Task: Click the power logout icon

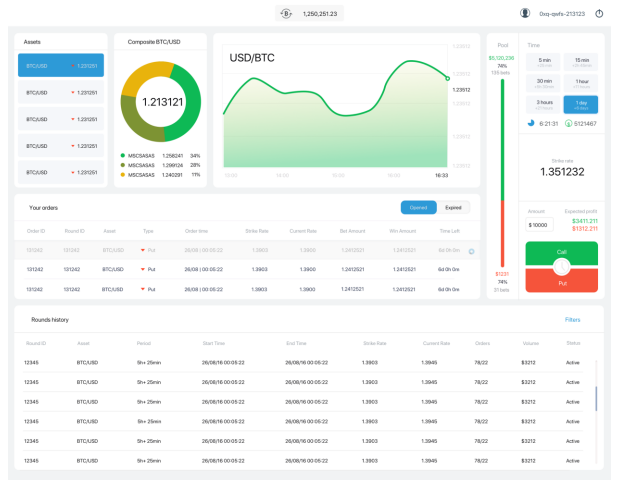Action: (x=599, y=14)
